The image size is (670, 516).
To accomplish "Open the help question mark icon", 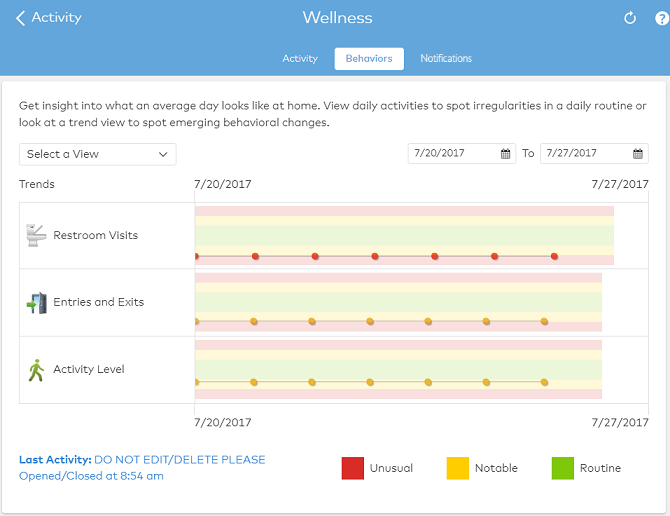I will click(x=661, y=18).
